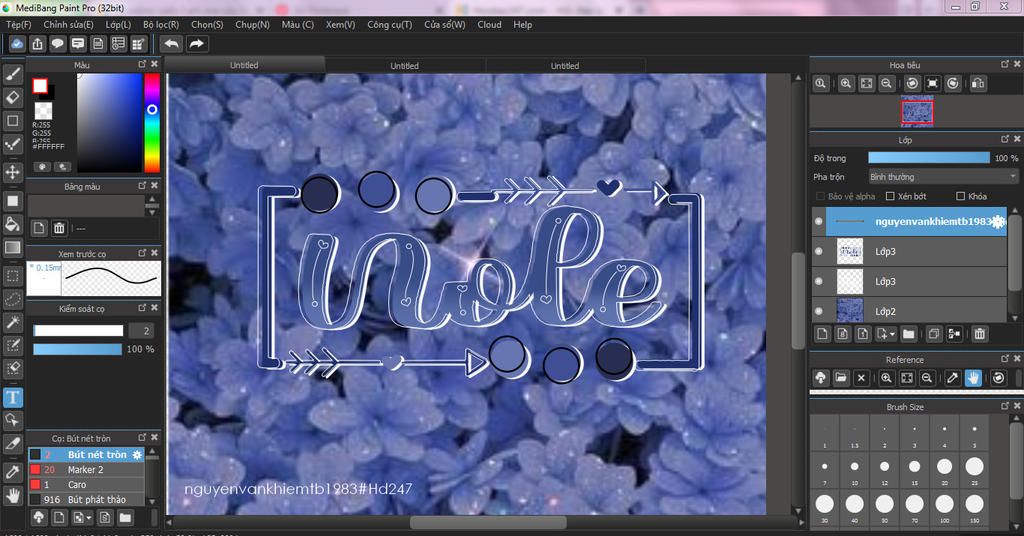Image resolution: width=1024 pixels, height=536 pixels.
Task: Select the Move tool
Action: click(13, 172)
